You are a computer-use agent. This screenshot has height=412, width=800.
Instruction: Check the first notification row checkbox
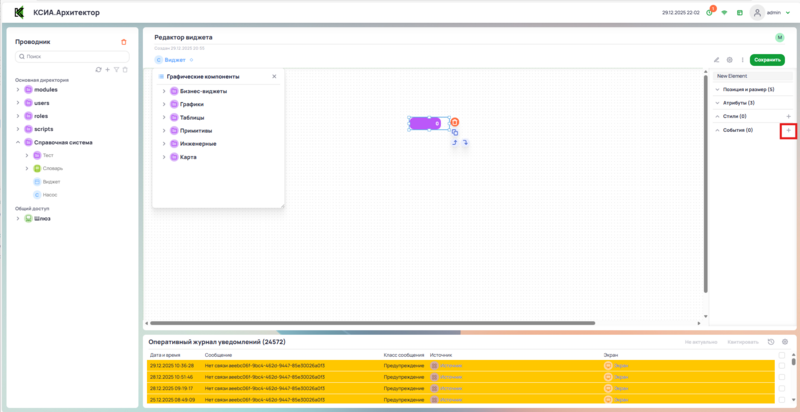[782, 366]
